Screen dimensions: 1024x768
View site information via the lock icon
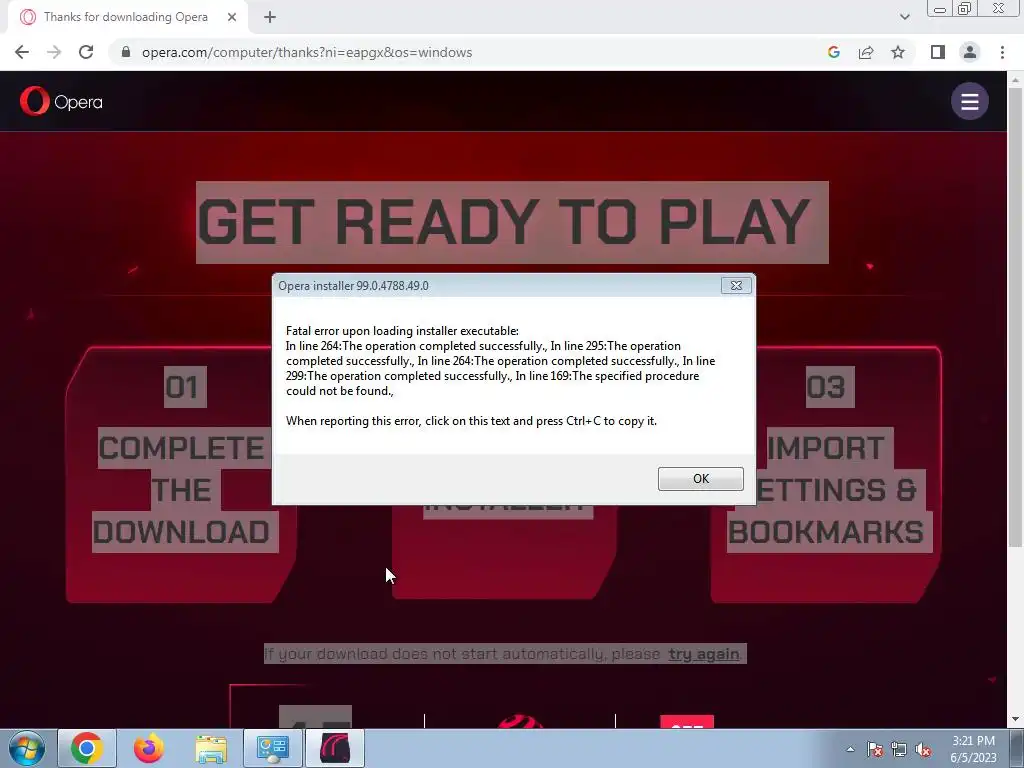pos(126,52)
